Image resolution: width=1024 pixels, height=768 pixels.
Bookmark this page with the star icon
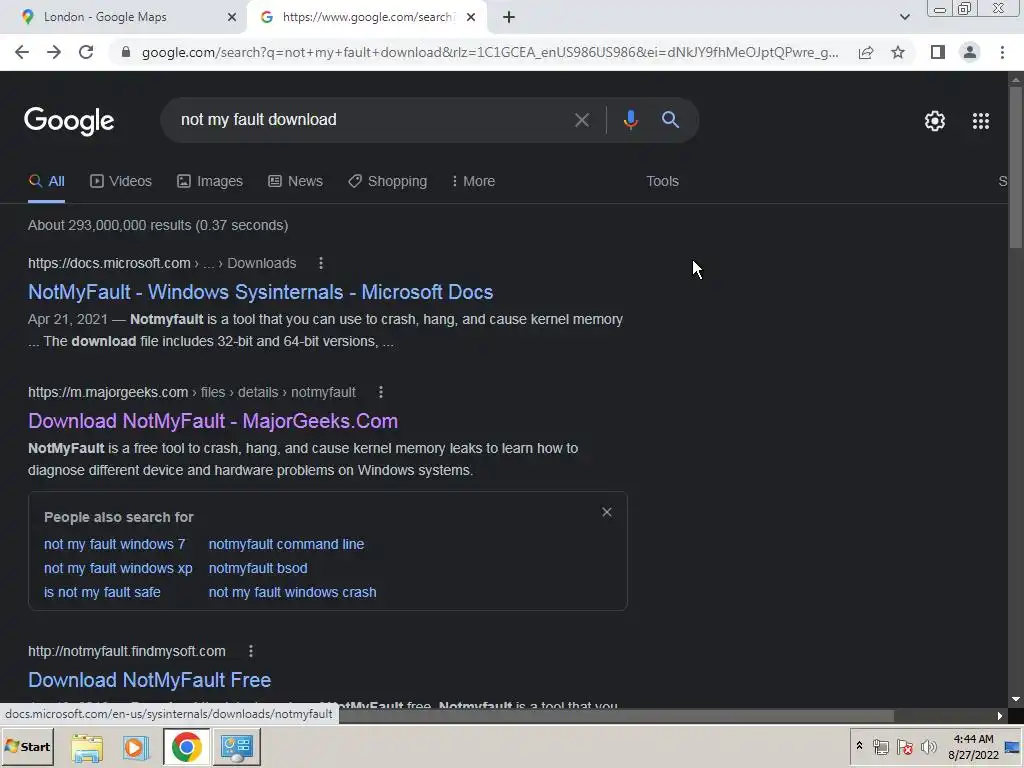(x=898, y=52)
